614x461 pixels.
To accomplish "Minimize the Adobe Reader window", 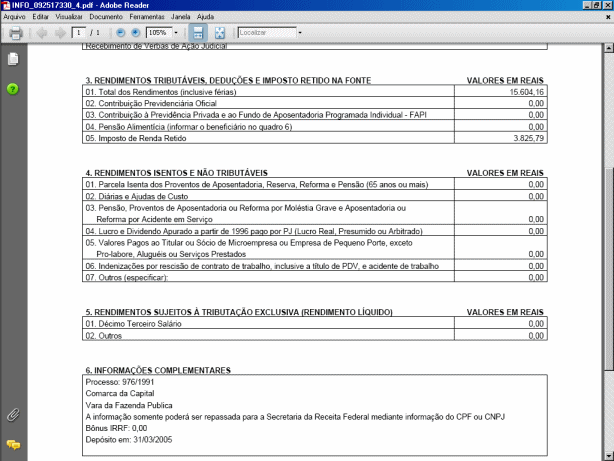I will pos(587,5).
